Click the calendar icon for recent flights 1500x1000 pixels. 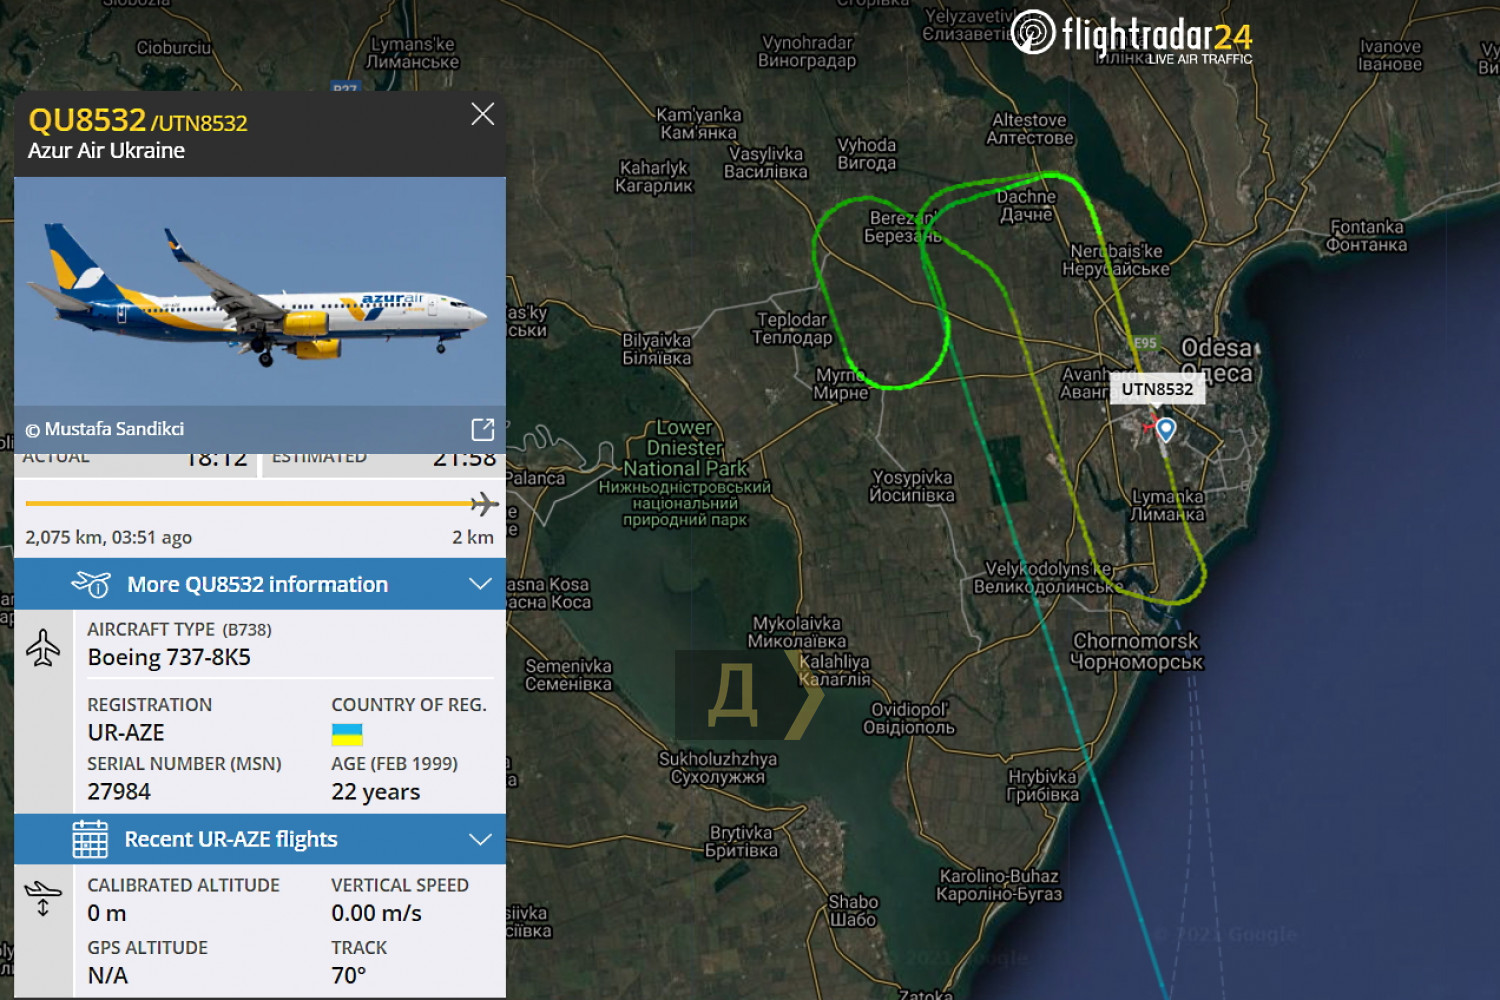90,839
